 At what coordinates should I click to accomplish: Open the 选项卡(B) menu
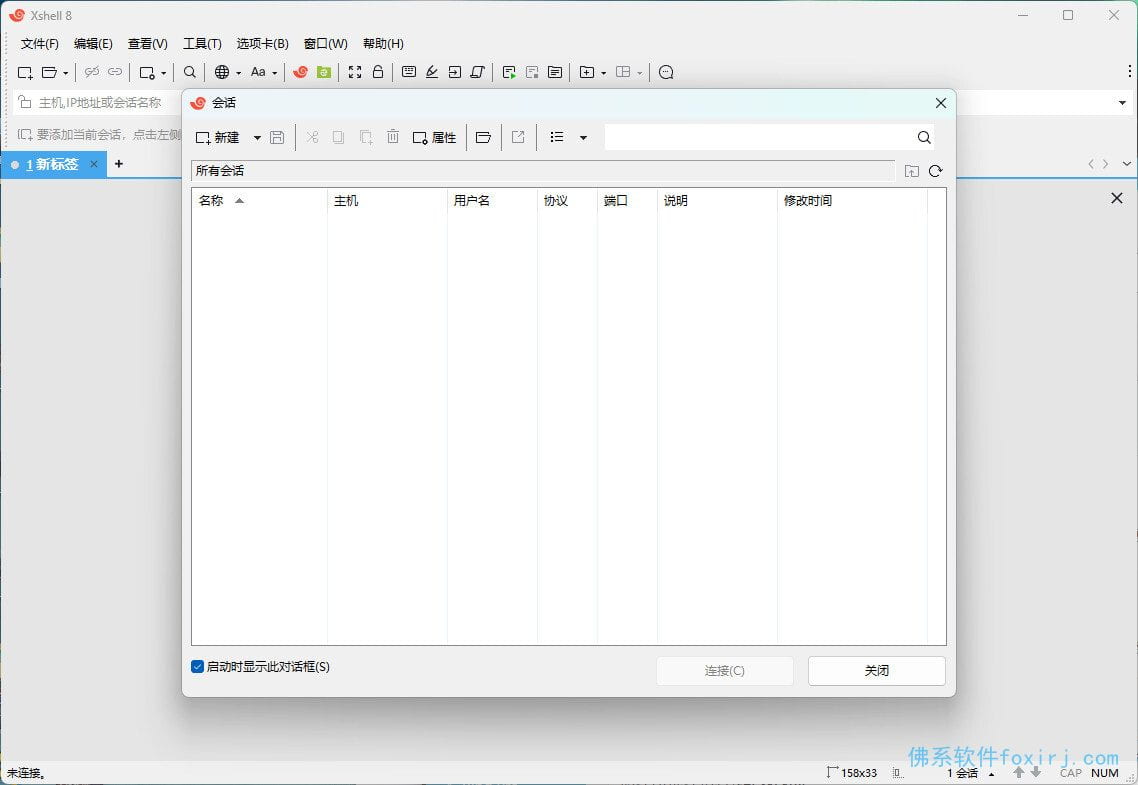coord(262,44)
